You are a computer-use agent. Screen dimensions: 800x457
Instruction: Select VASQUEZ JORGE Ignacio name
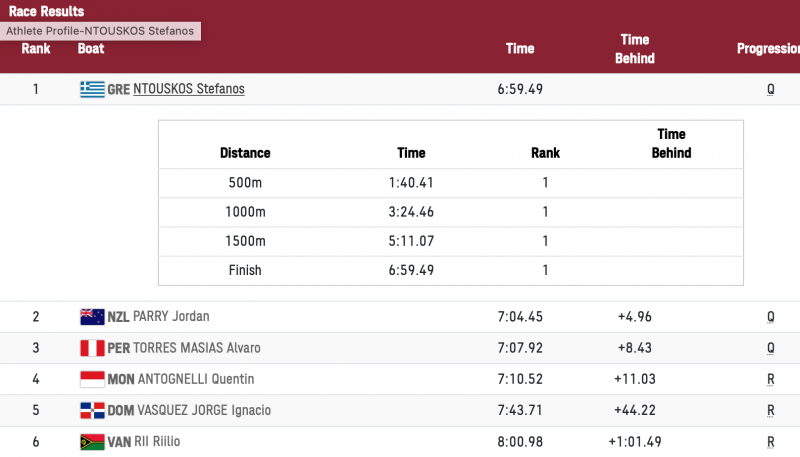point(203,410)
